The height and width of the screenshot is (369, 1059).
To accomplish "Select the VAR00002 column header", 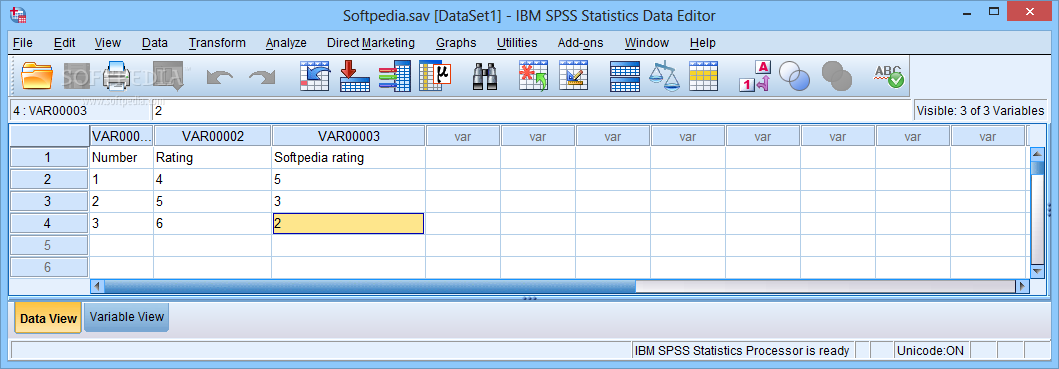I will coord(213,137).
